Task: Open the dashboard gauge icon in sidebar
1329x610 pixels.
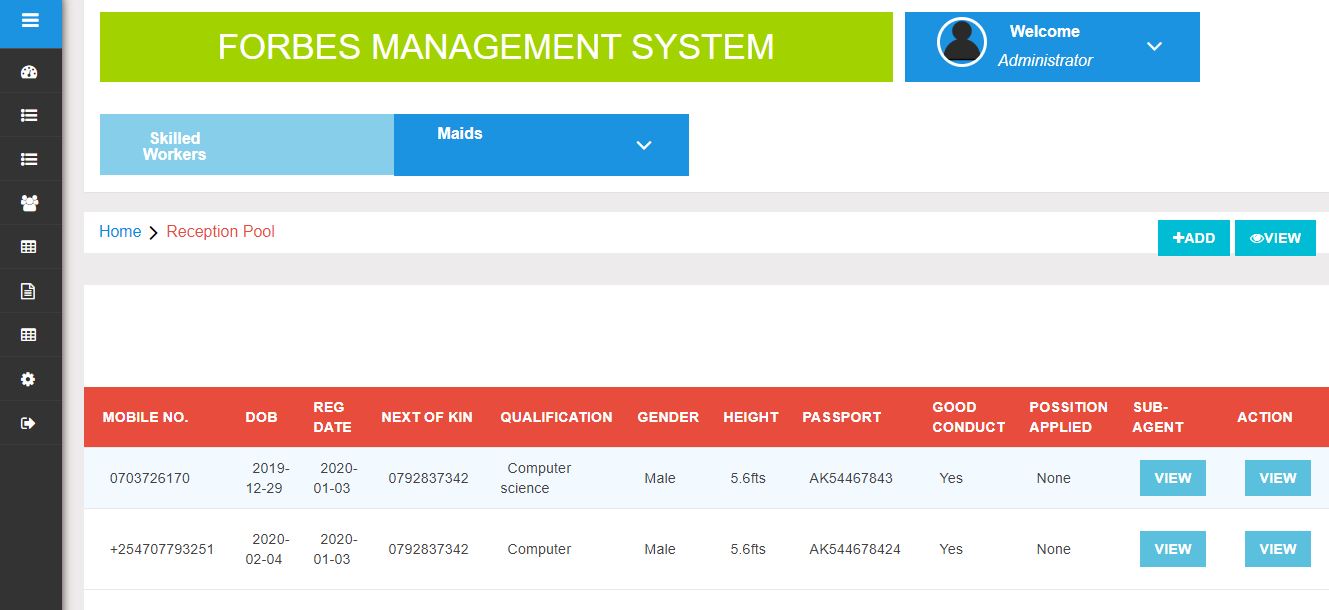Action: click(x=29, y=72)
